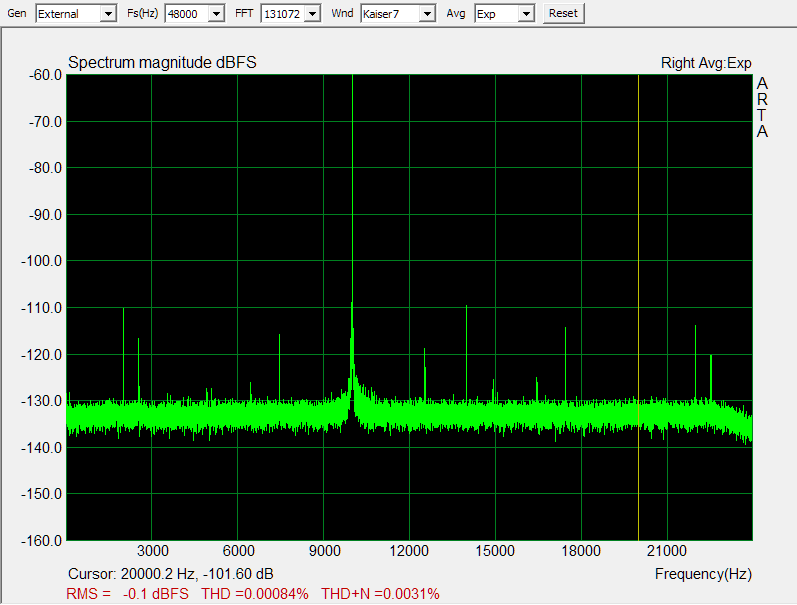Click the 'RMS = -0.1 dBFS' readout

(128, 594)
